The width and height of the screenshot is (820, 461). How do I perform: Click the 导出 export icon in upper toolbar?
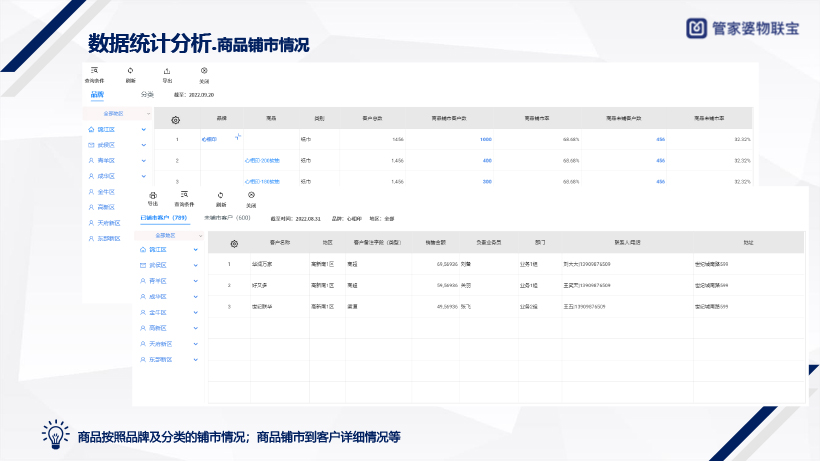click(167, 71)
